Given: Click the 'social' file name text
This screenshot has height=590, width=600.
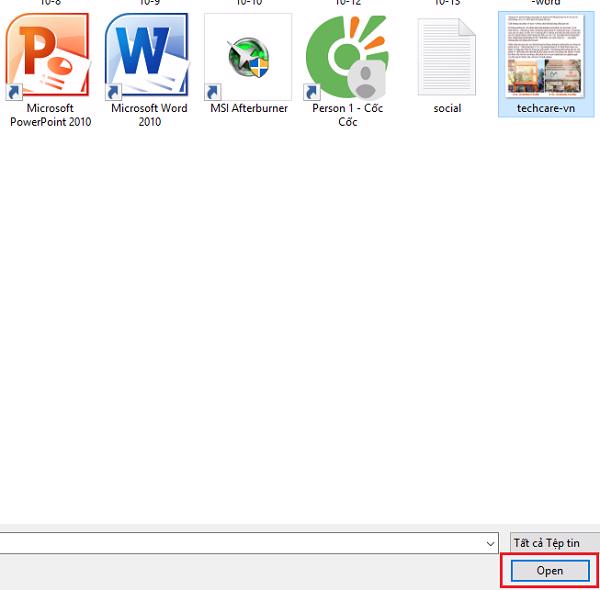Looking at the screenshot, I should coord(447,108).
